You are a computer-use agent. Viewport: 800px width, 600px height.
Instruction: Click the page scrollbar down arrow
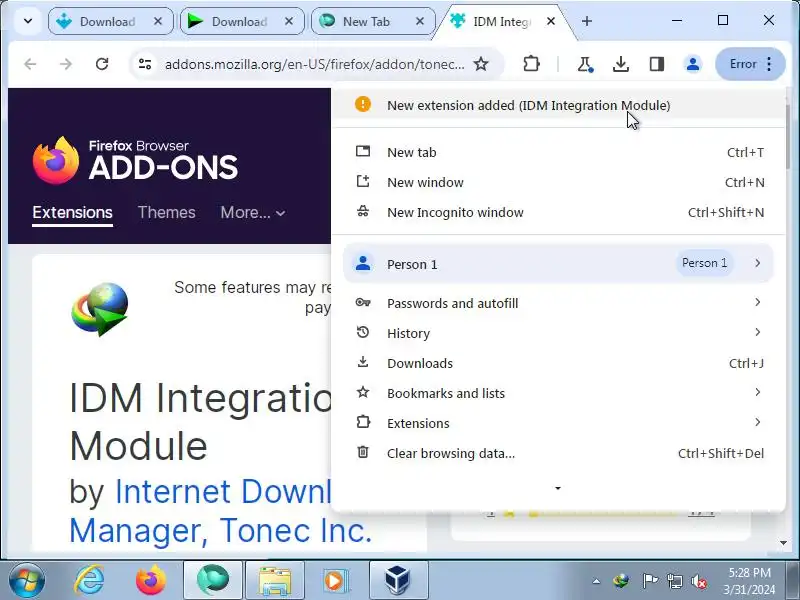[784, 543]
